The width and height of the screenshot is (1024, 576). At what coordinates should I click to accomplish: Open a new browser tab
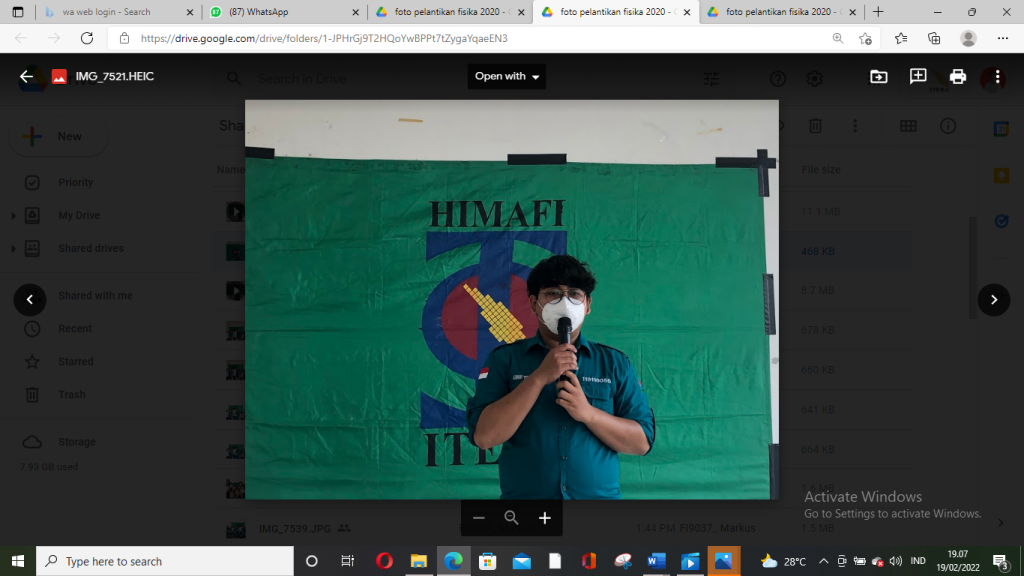click(x=878, y=12)
